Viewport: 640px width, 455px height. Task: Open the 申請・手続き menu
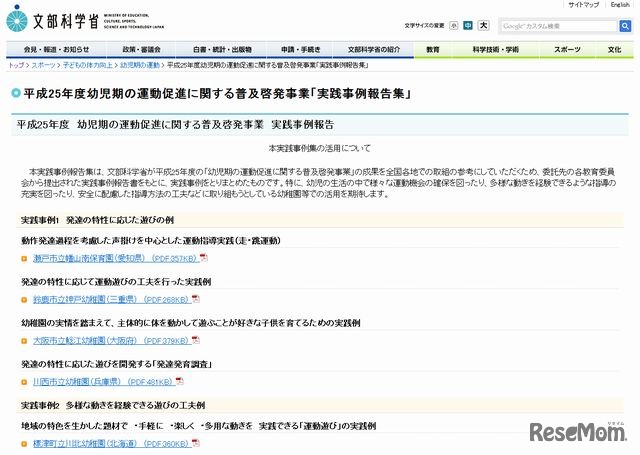300,50
